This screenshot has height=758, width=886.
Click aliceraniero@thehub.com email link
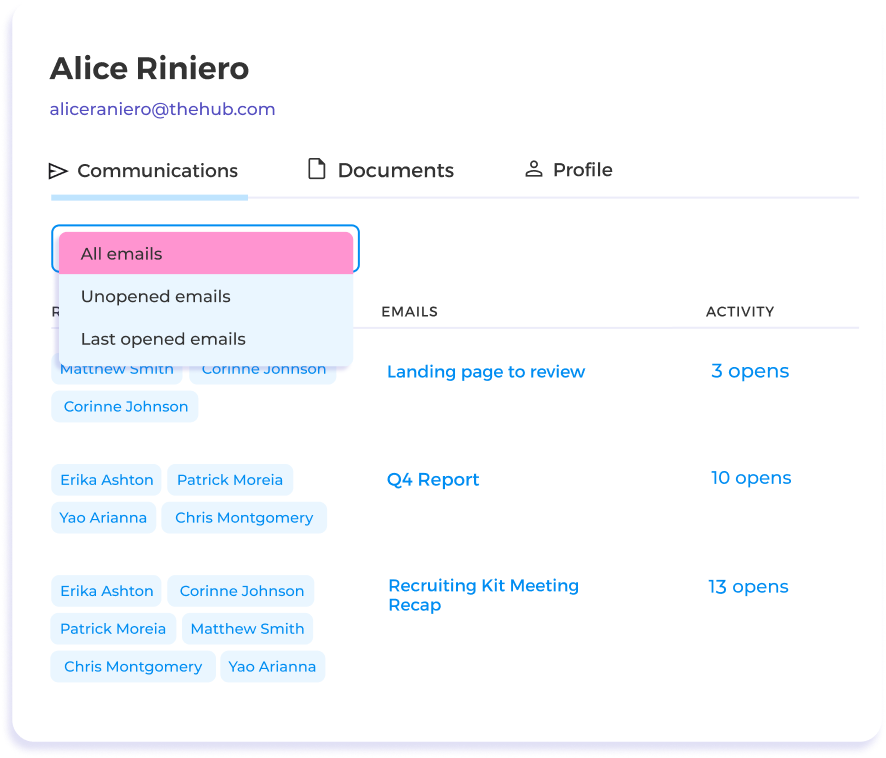pos(163,110)
